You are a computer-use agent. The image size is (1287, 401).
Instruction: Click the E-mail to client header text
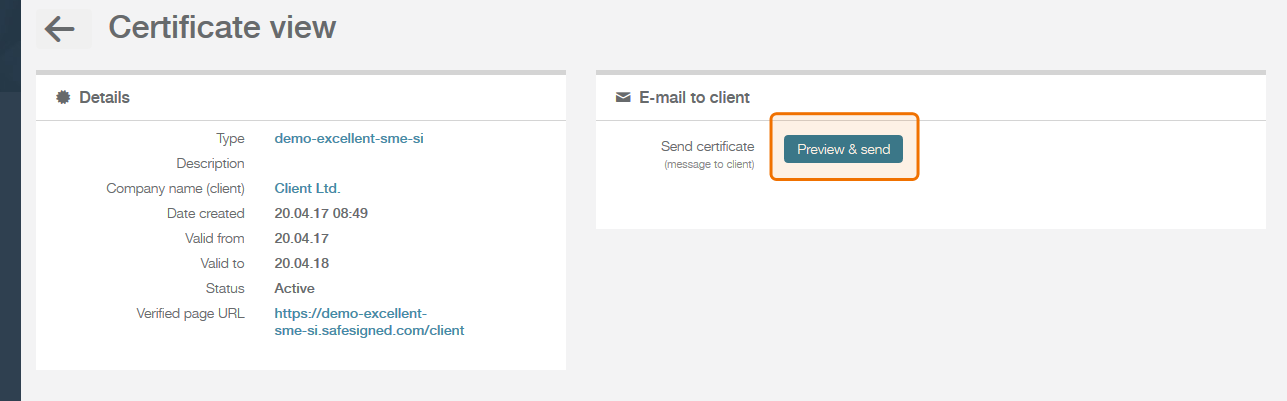pyautogui.click(x=695, y=97)
